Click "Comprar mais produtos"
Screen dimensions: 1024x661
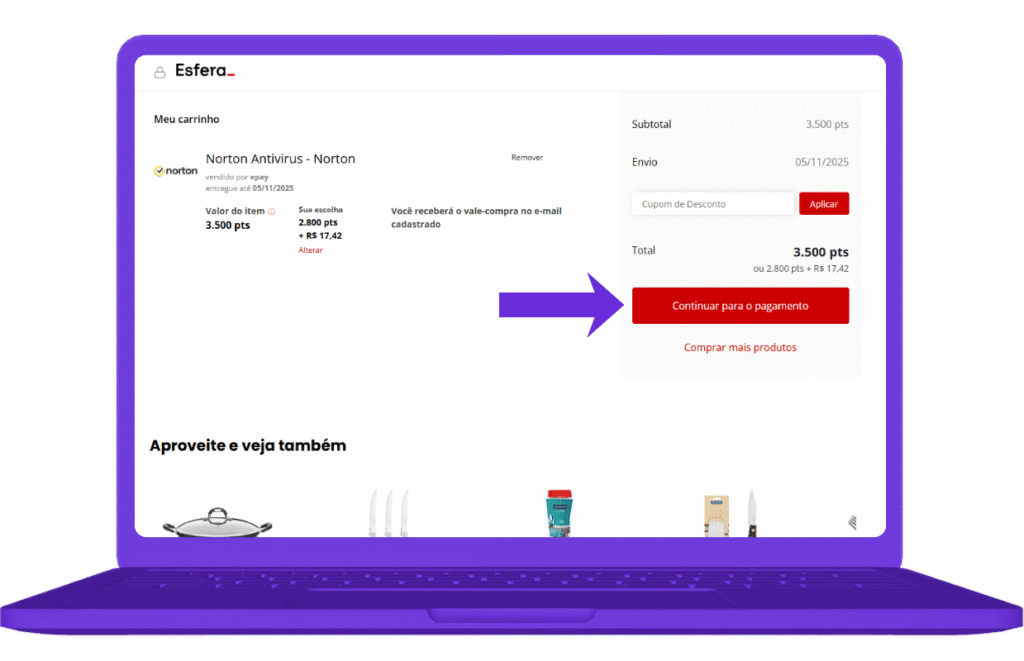click(x=740, y=347)
